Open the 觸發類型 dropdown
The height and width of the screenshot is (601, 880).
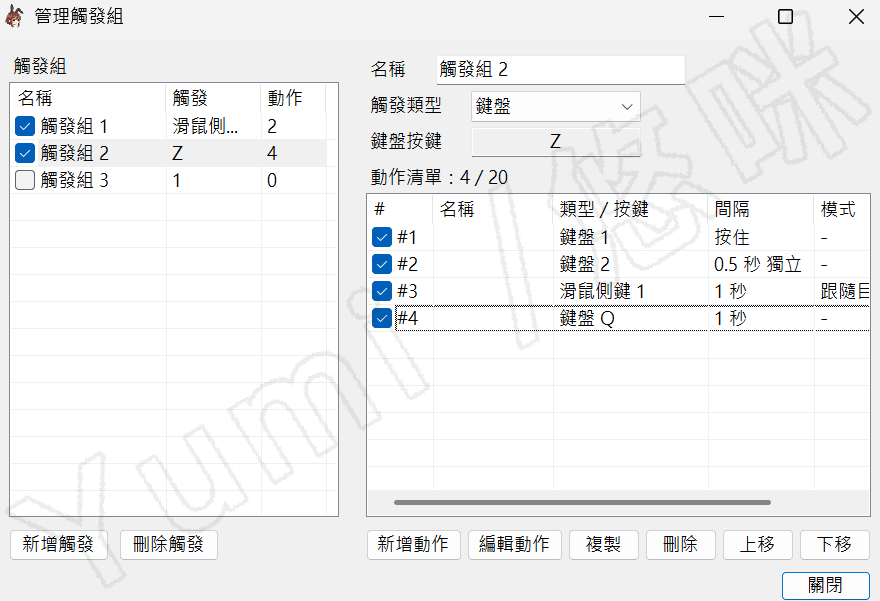(x=556, y=106)
